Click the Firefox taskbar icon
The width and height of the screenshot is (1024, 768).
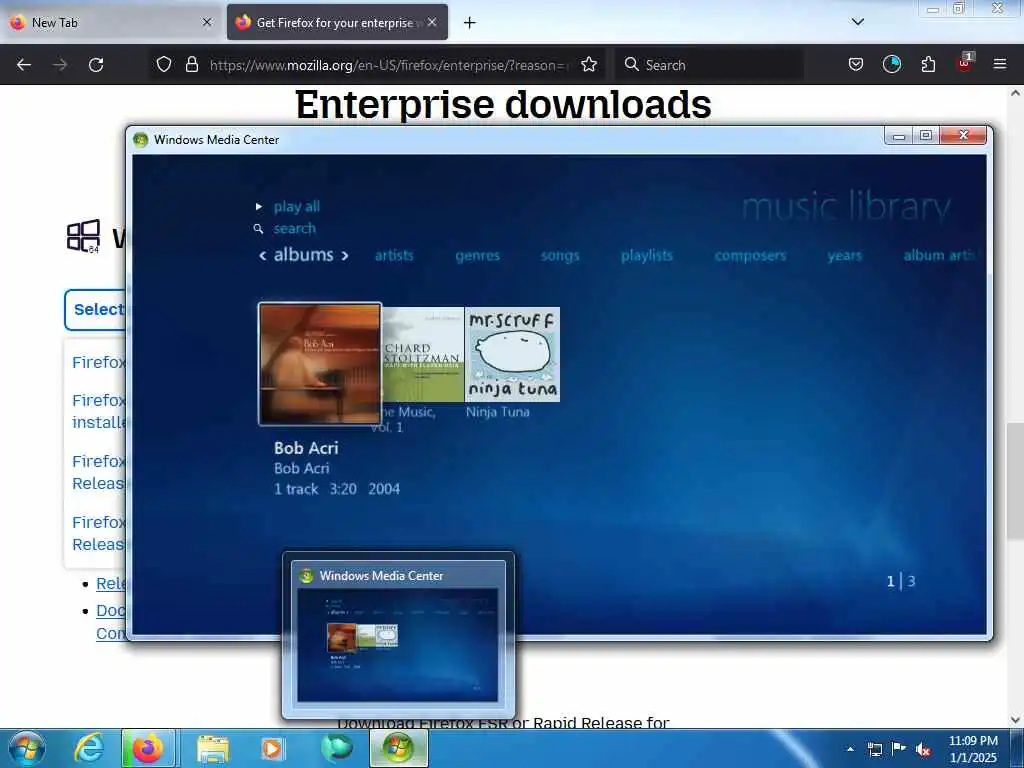(148, 748)
